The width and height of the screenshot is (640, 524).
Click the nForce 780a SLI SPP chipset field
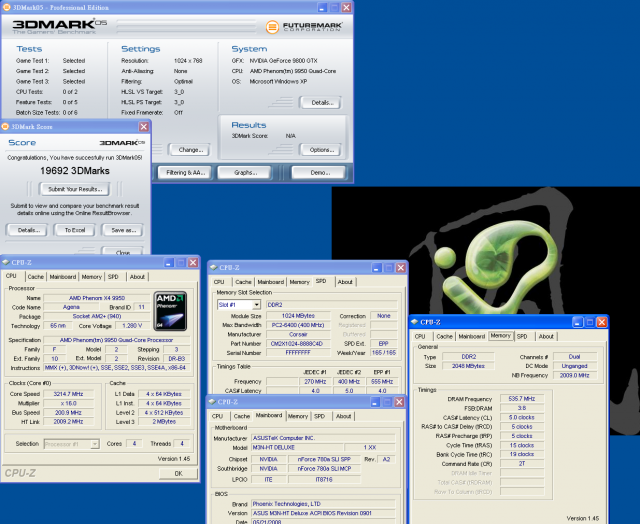[324, 459]
